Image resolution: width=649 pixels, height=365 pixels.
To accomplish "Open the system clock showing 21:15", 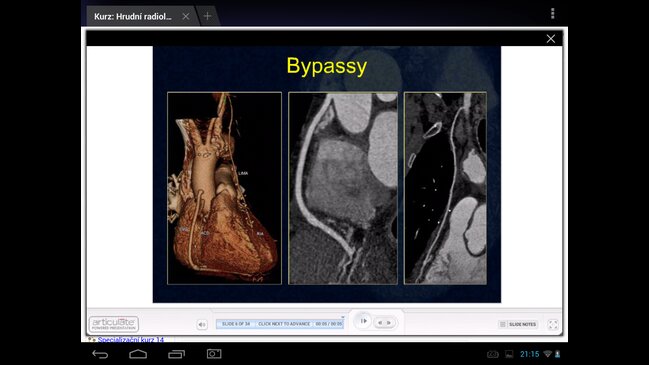I will click(529, 354).
